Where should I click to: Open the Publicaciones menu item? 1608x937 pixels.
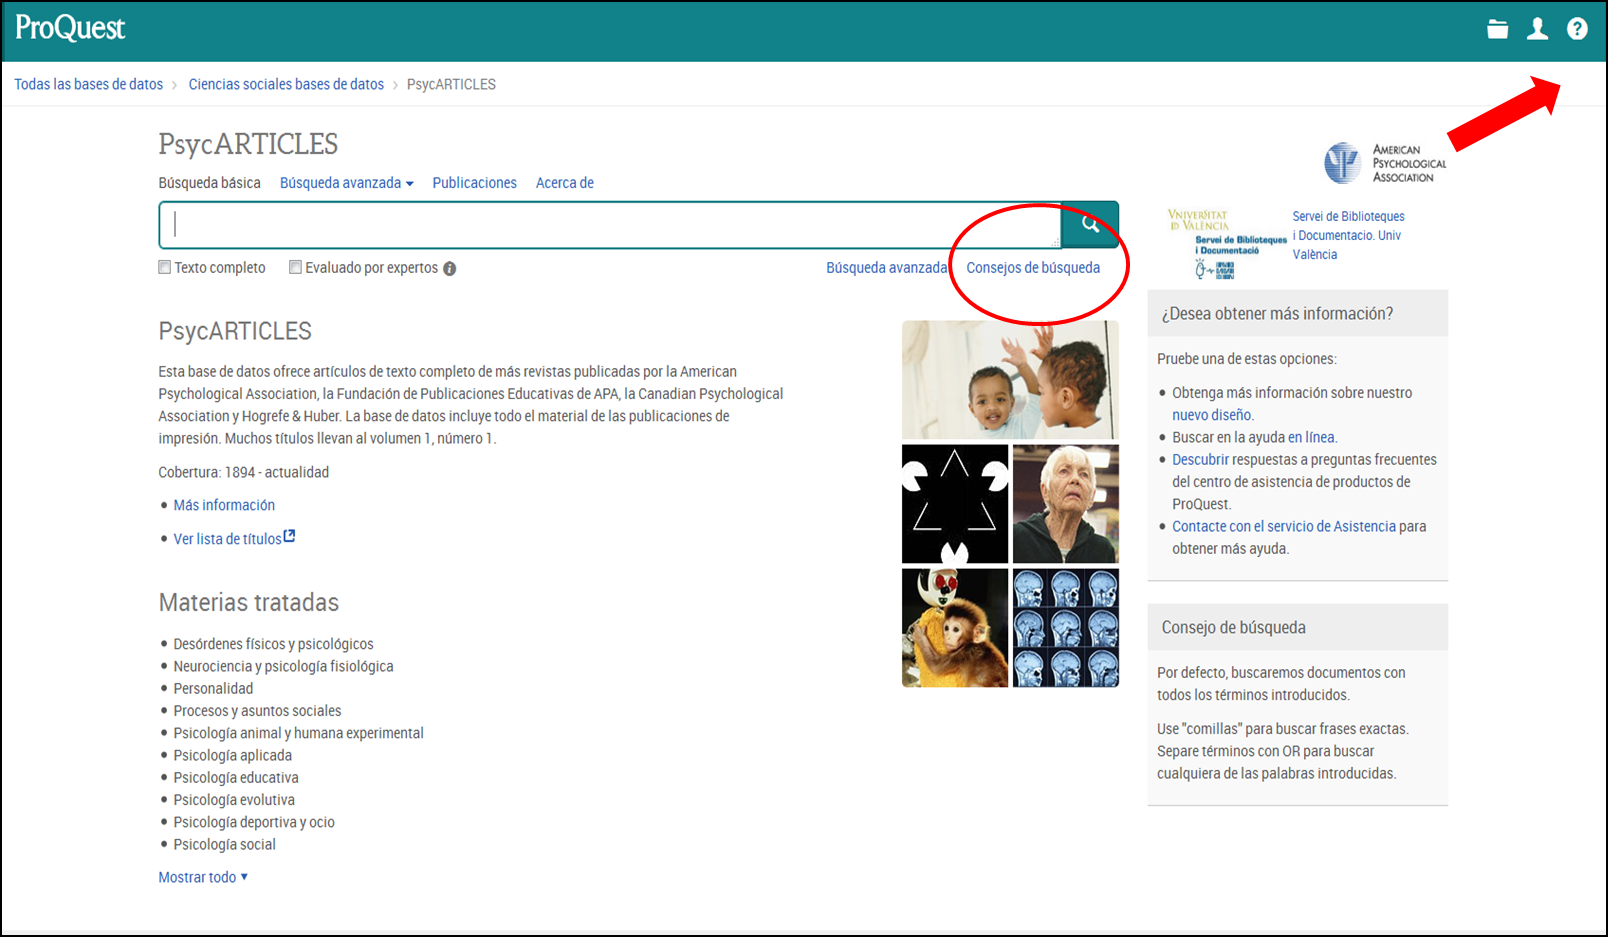tap(474, 183)
